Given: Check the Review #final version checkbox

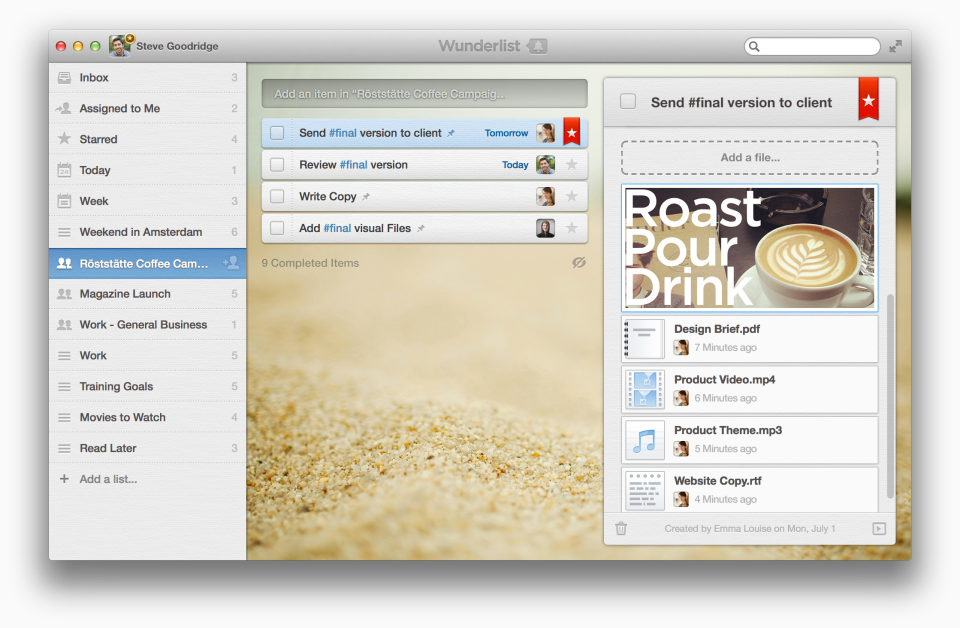Looking at the screenshot, I should [x=277, y=164].
